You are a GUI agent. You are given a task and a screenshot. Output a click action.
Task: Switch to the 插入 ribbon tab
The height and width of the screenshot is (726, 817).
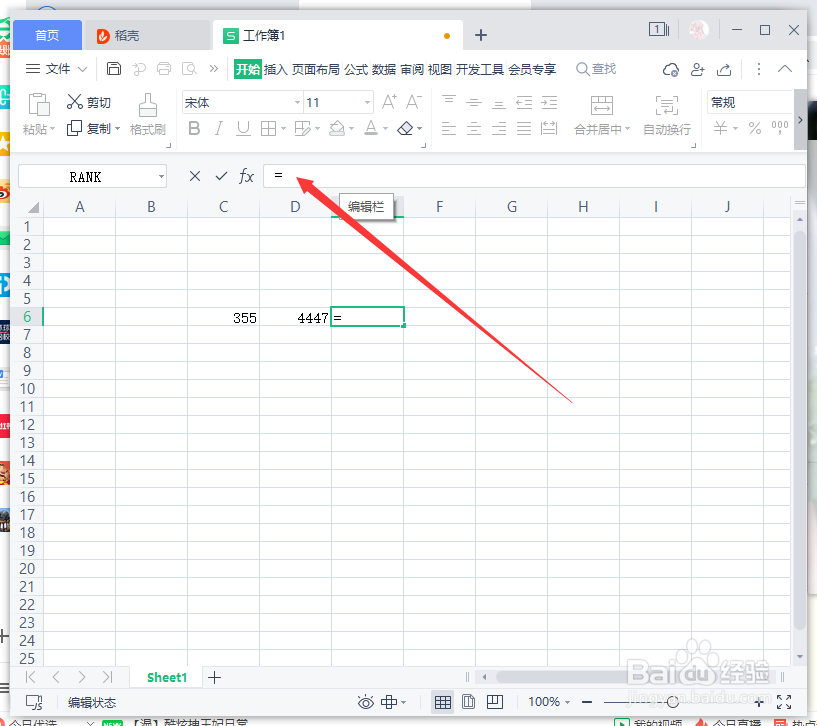(276, 69)
